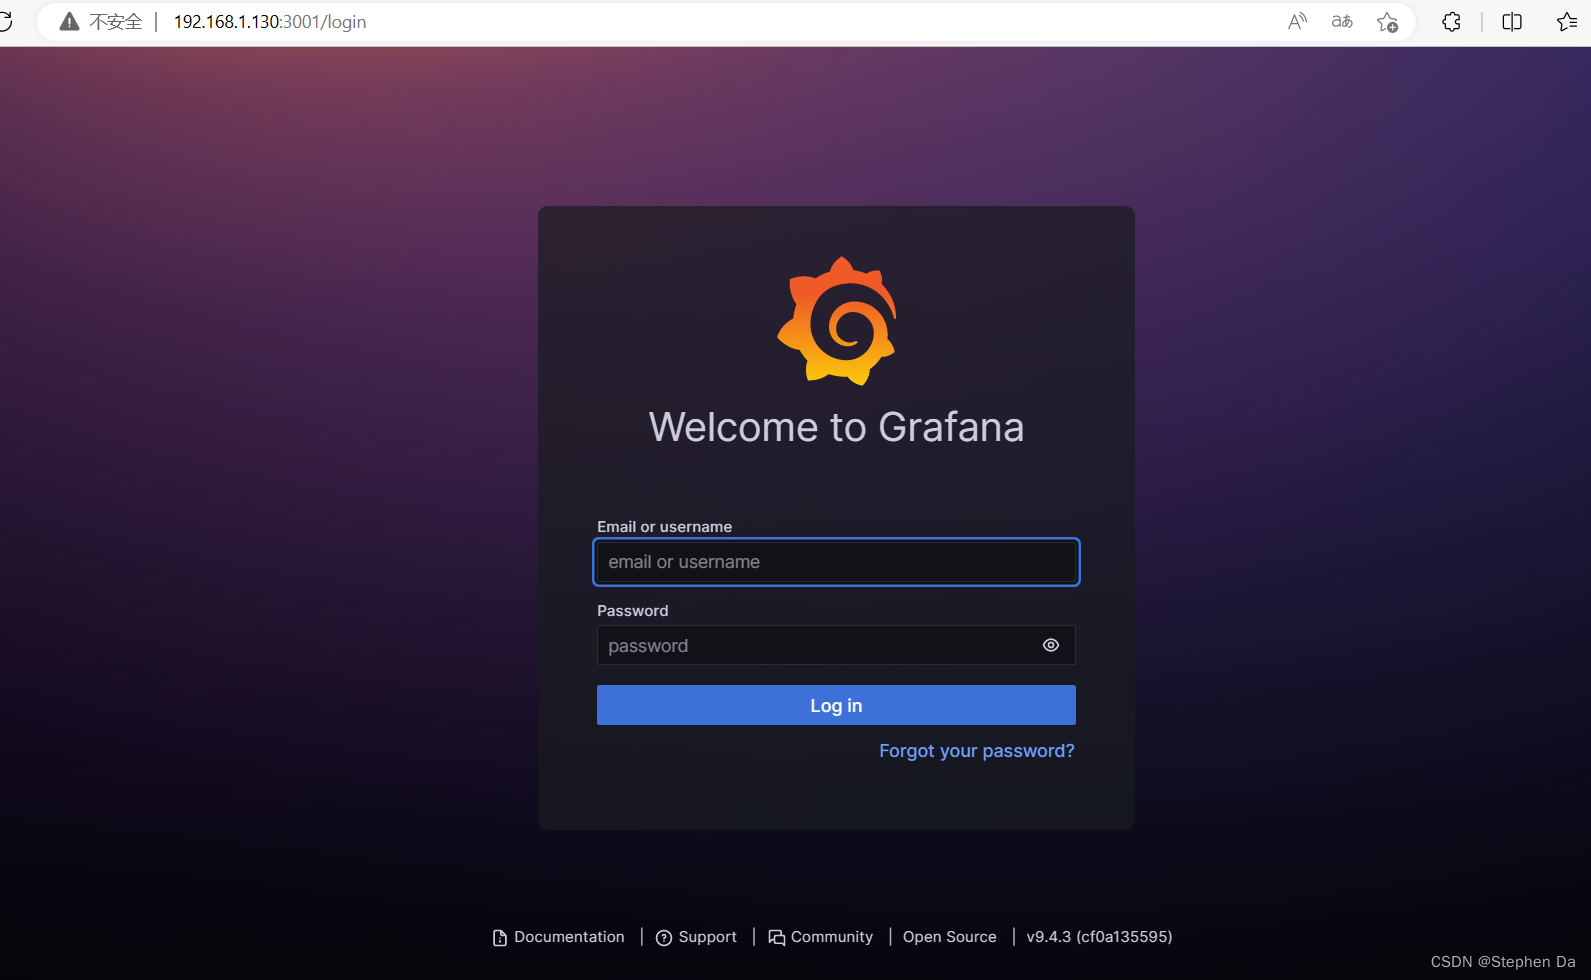Click the Password label
The height and width of the screenshot is (980, 1591).
click(632, 611)
